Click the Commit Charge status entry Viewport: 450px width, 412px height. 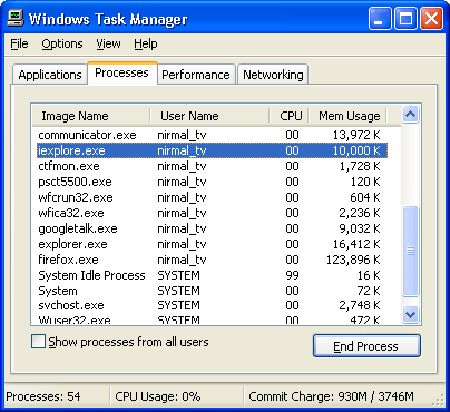331,397
